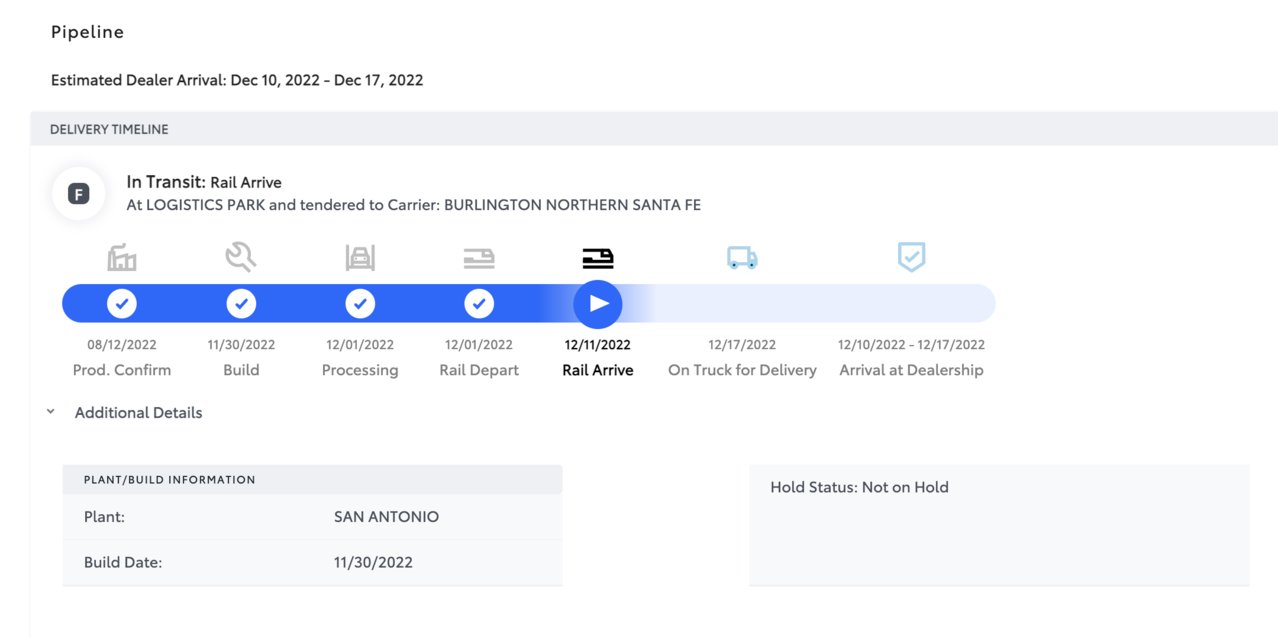Screen dimensions: 1278x638
Task: Click the 11/30/2022 build date value
Action: coord(373,562)
